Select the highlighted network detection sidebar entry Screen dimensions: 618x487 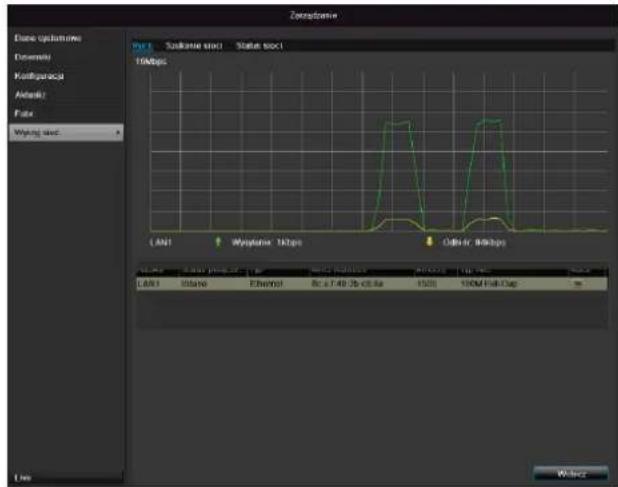[66, 133]
